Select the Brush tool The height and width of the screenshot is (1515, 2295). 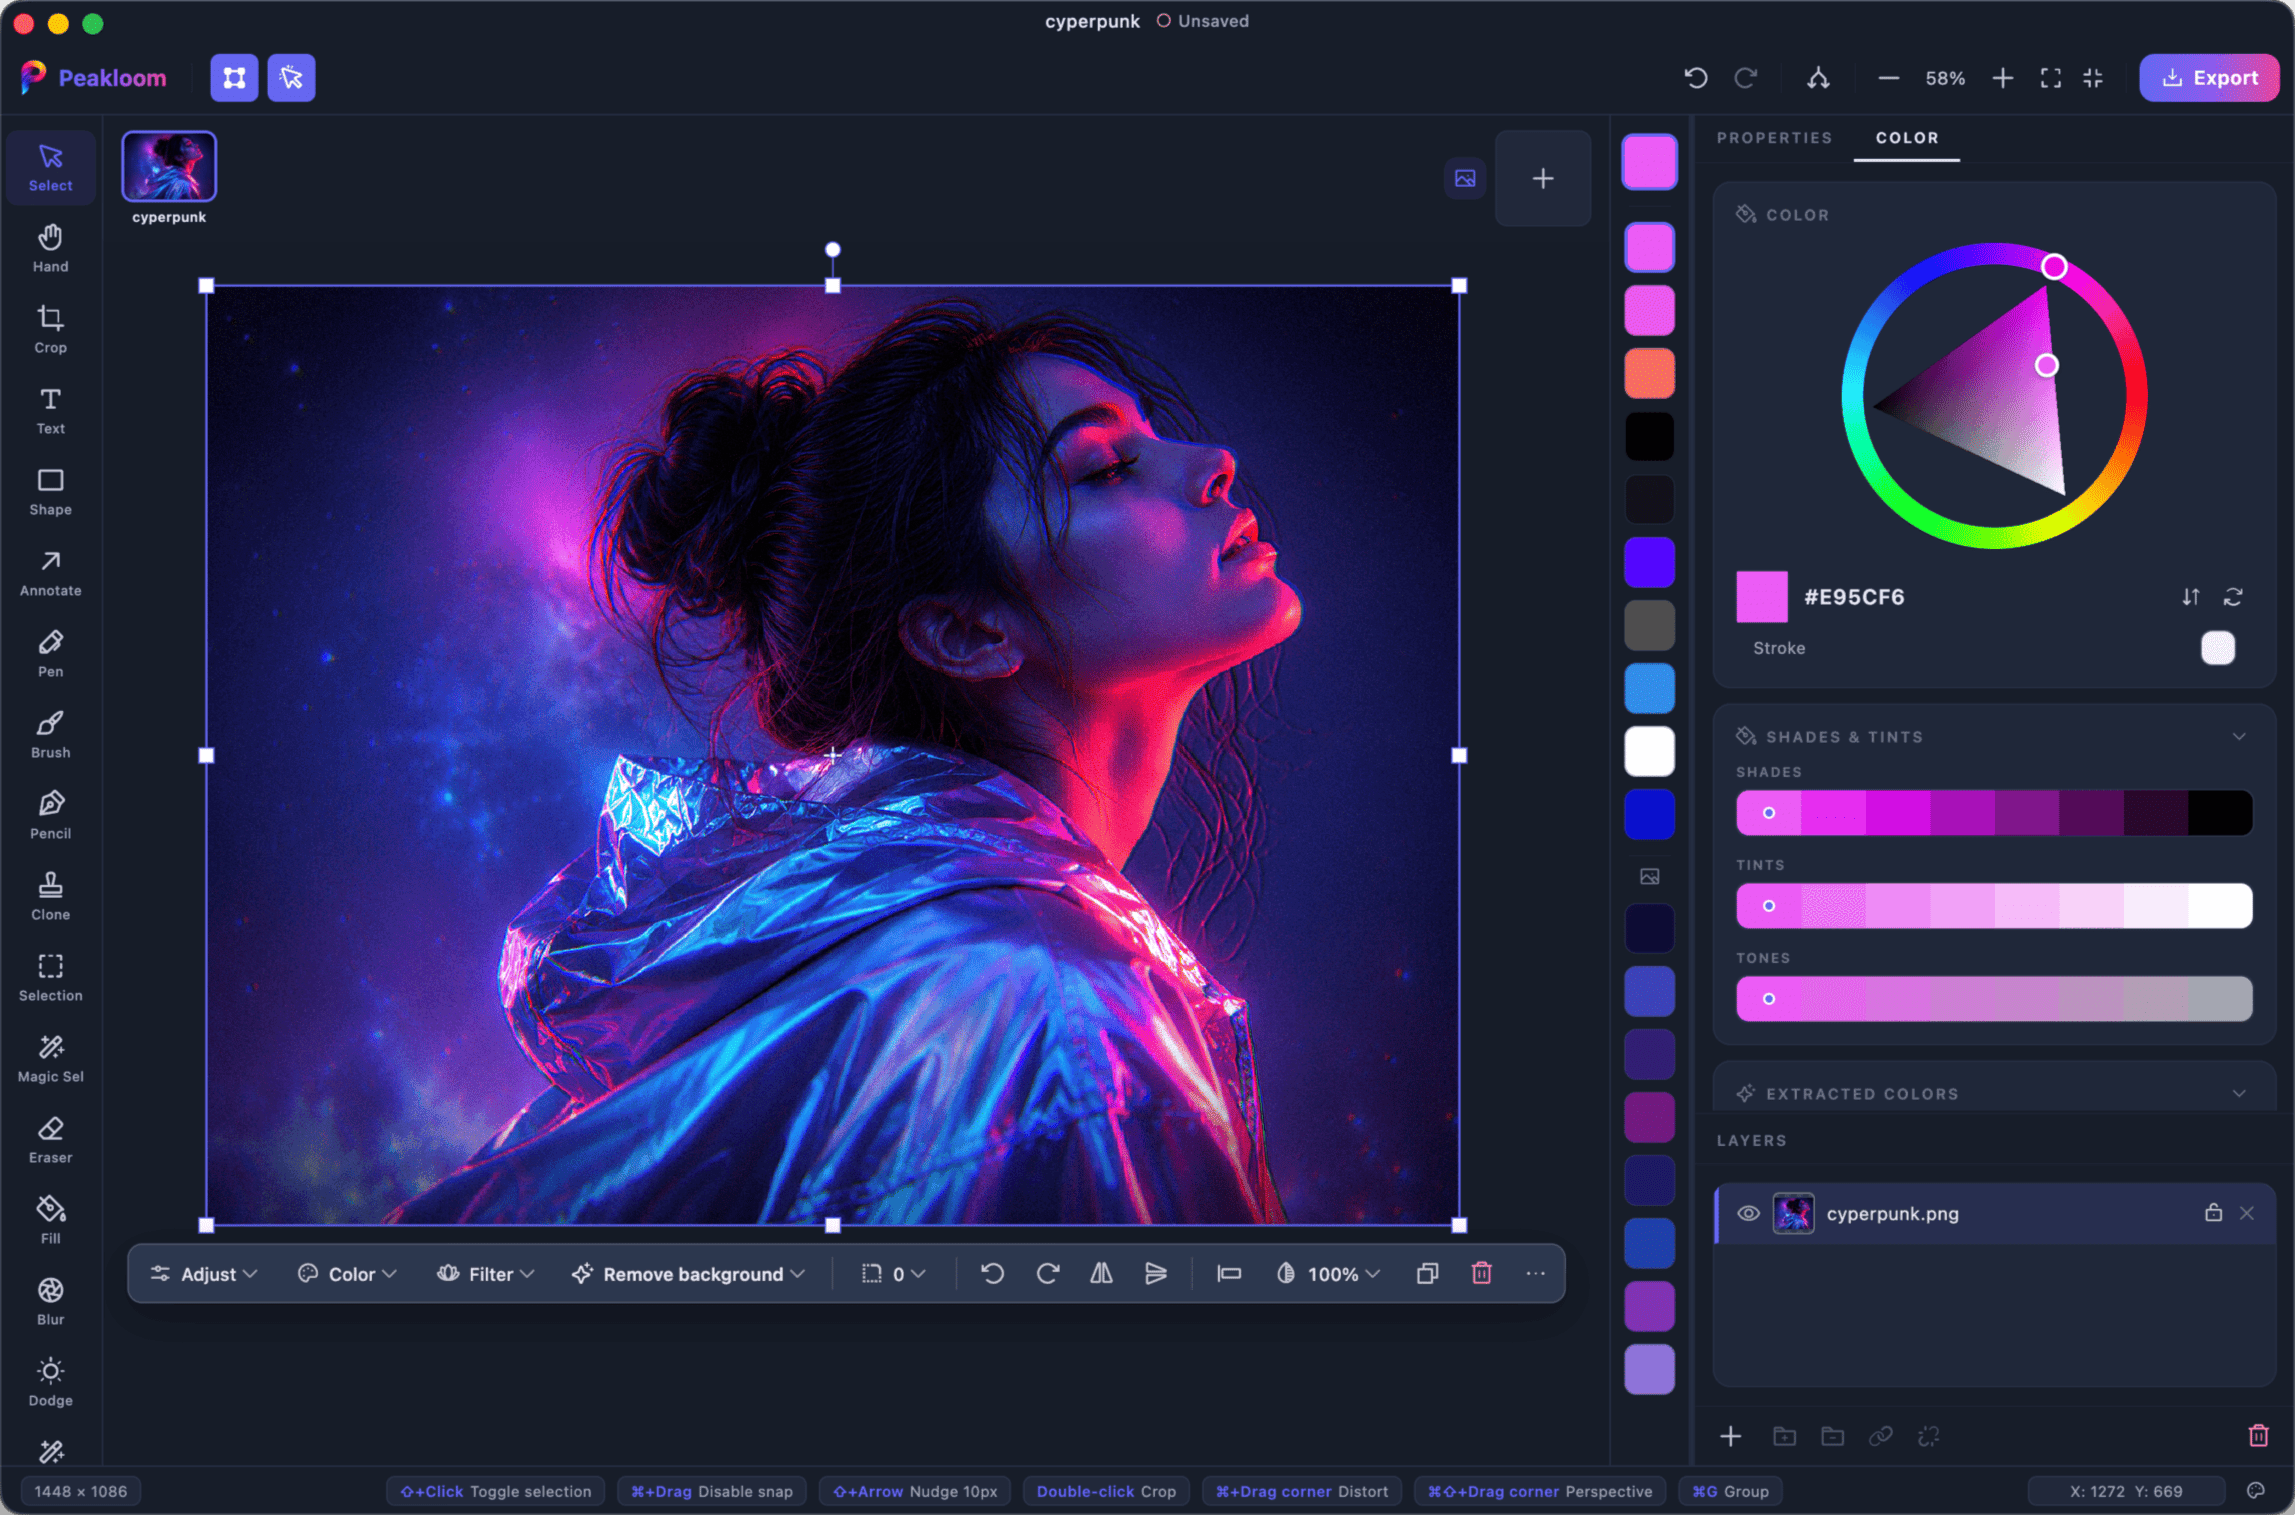[50, 734]
